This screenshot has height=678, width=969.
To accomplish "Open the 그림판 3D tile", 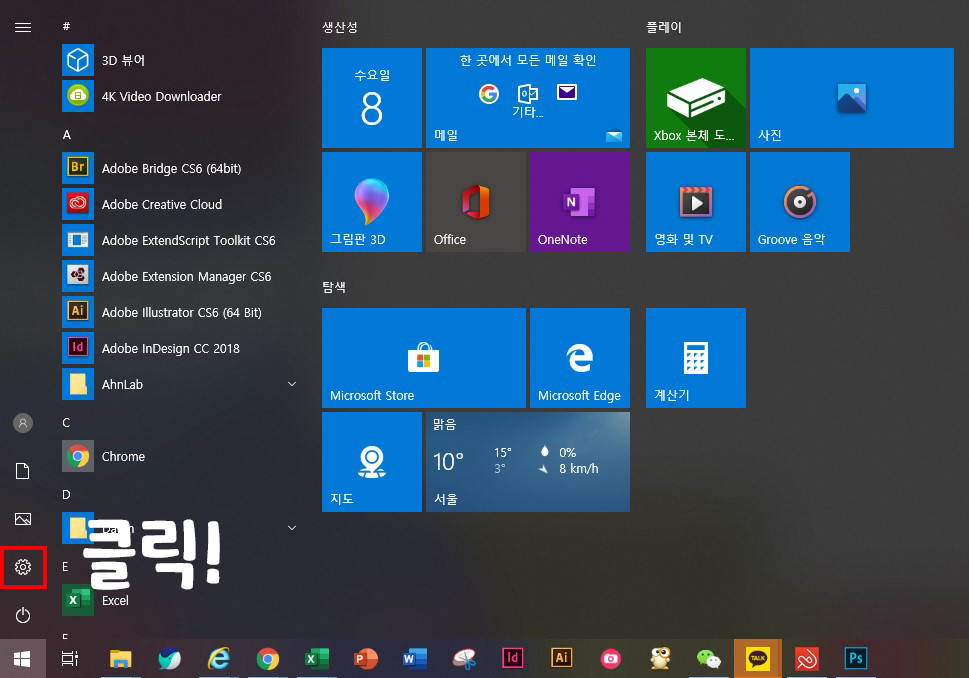I will pos(371,201).
